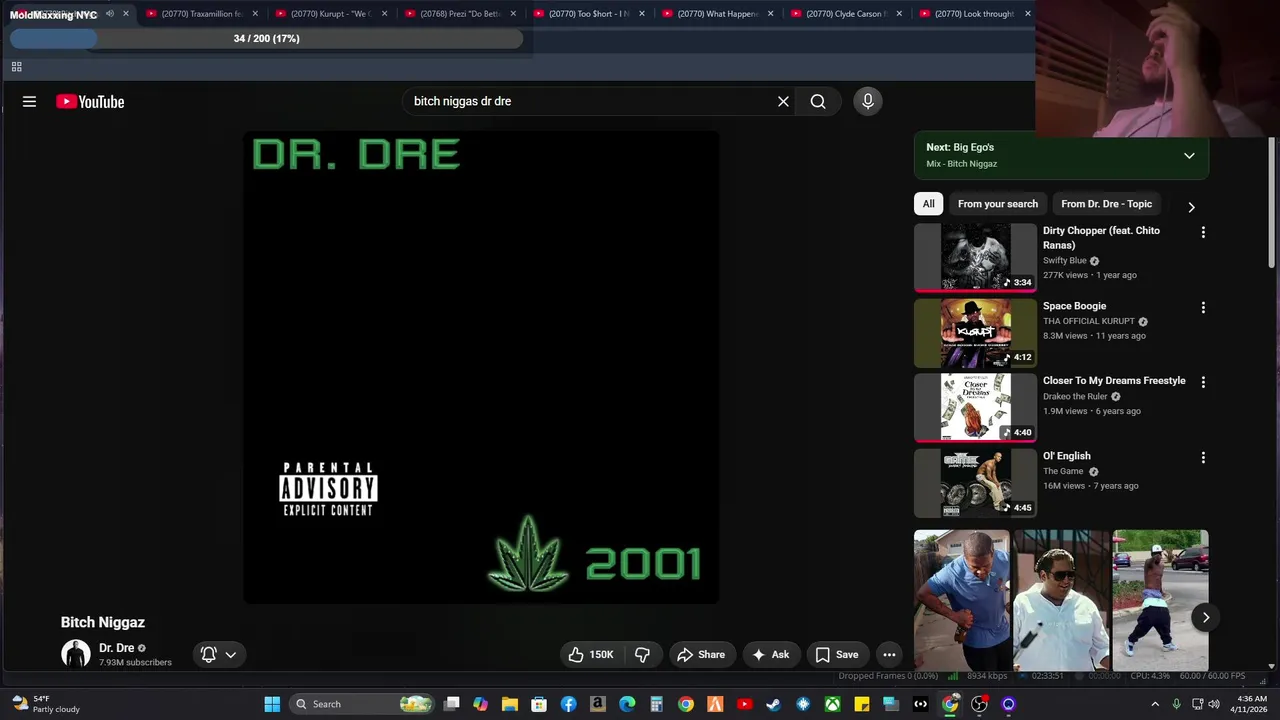Open the apps grid icon in bookmarks bar
Viewport: 1280px width, 720px height.
click(16, 67)
